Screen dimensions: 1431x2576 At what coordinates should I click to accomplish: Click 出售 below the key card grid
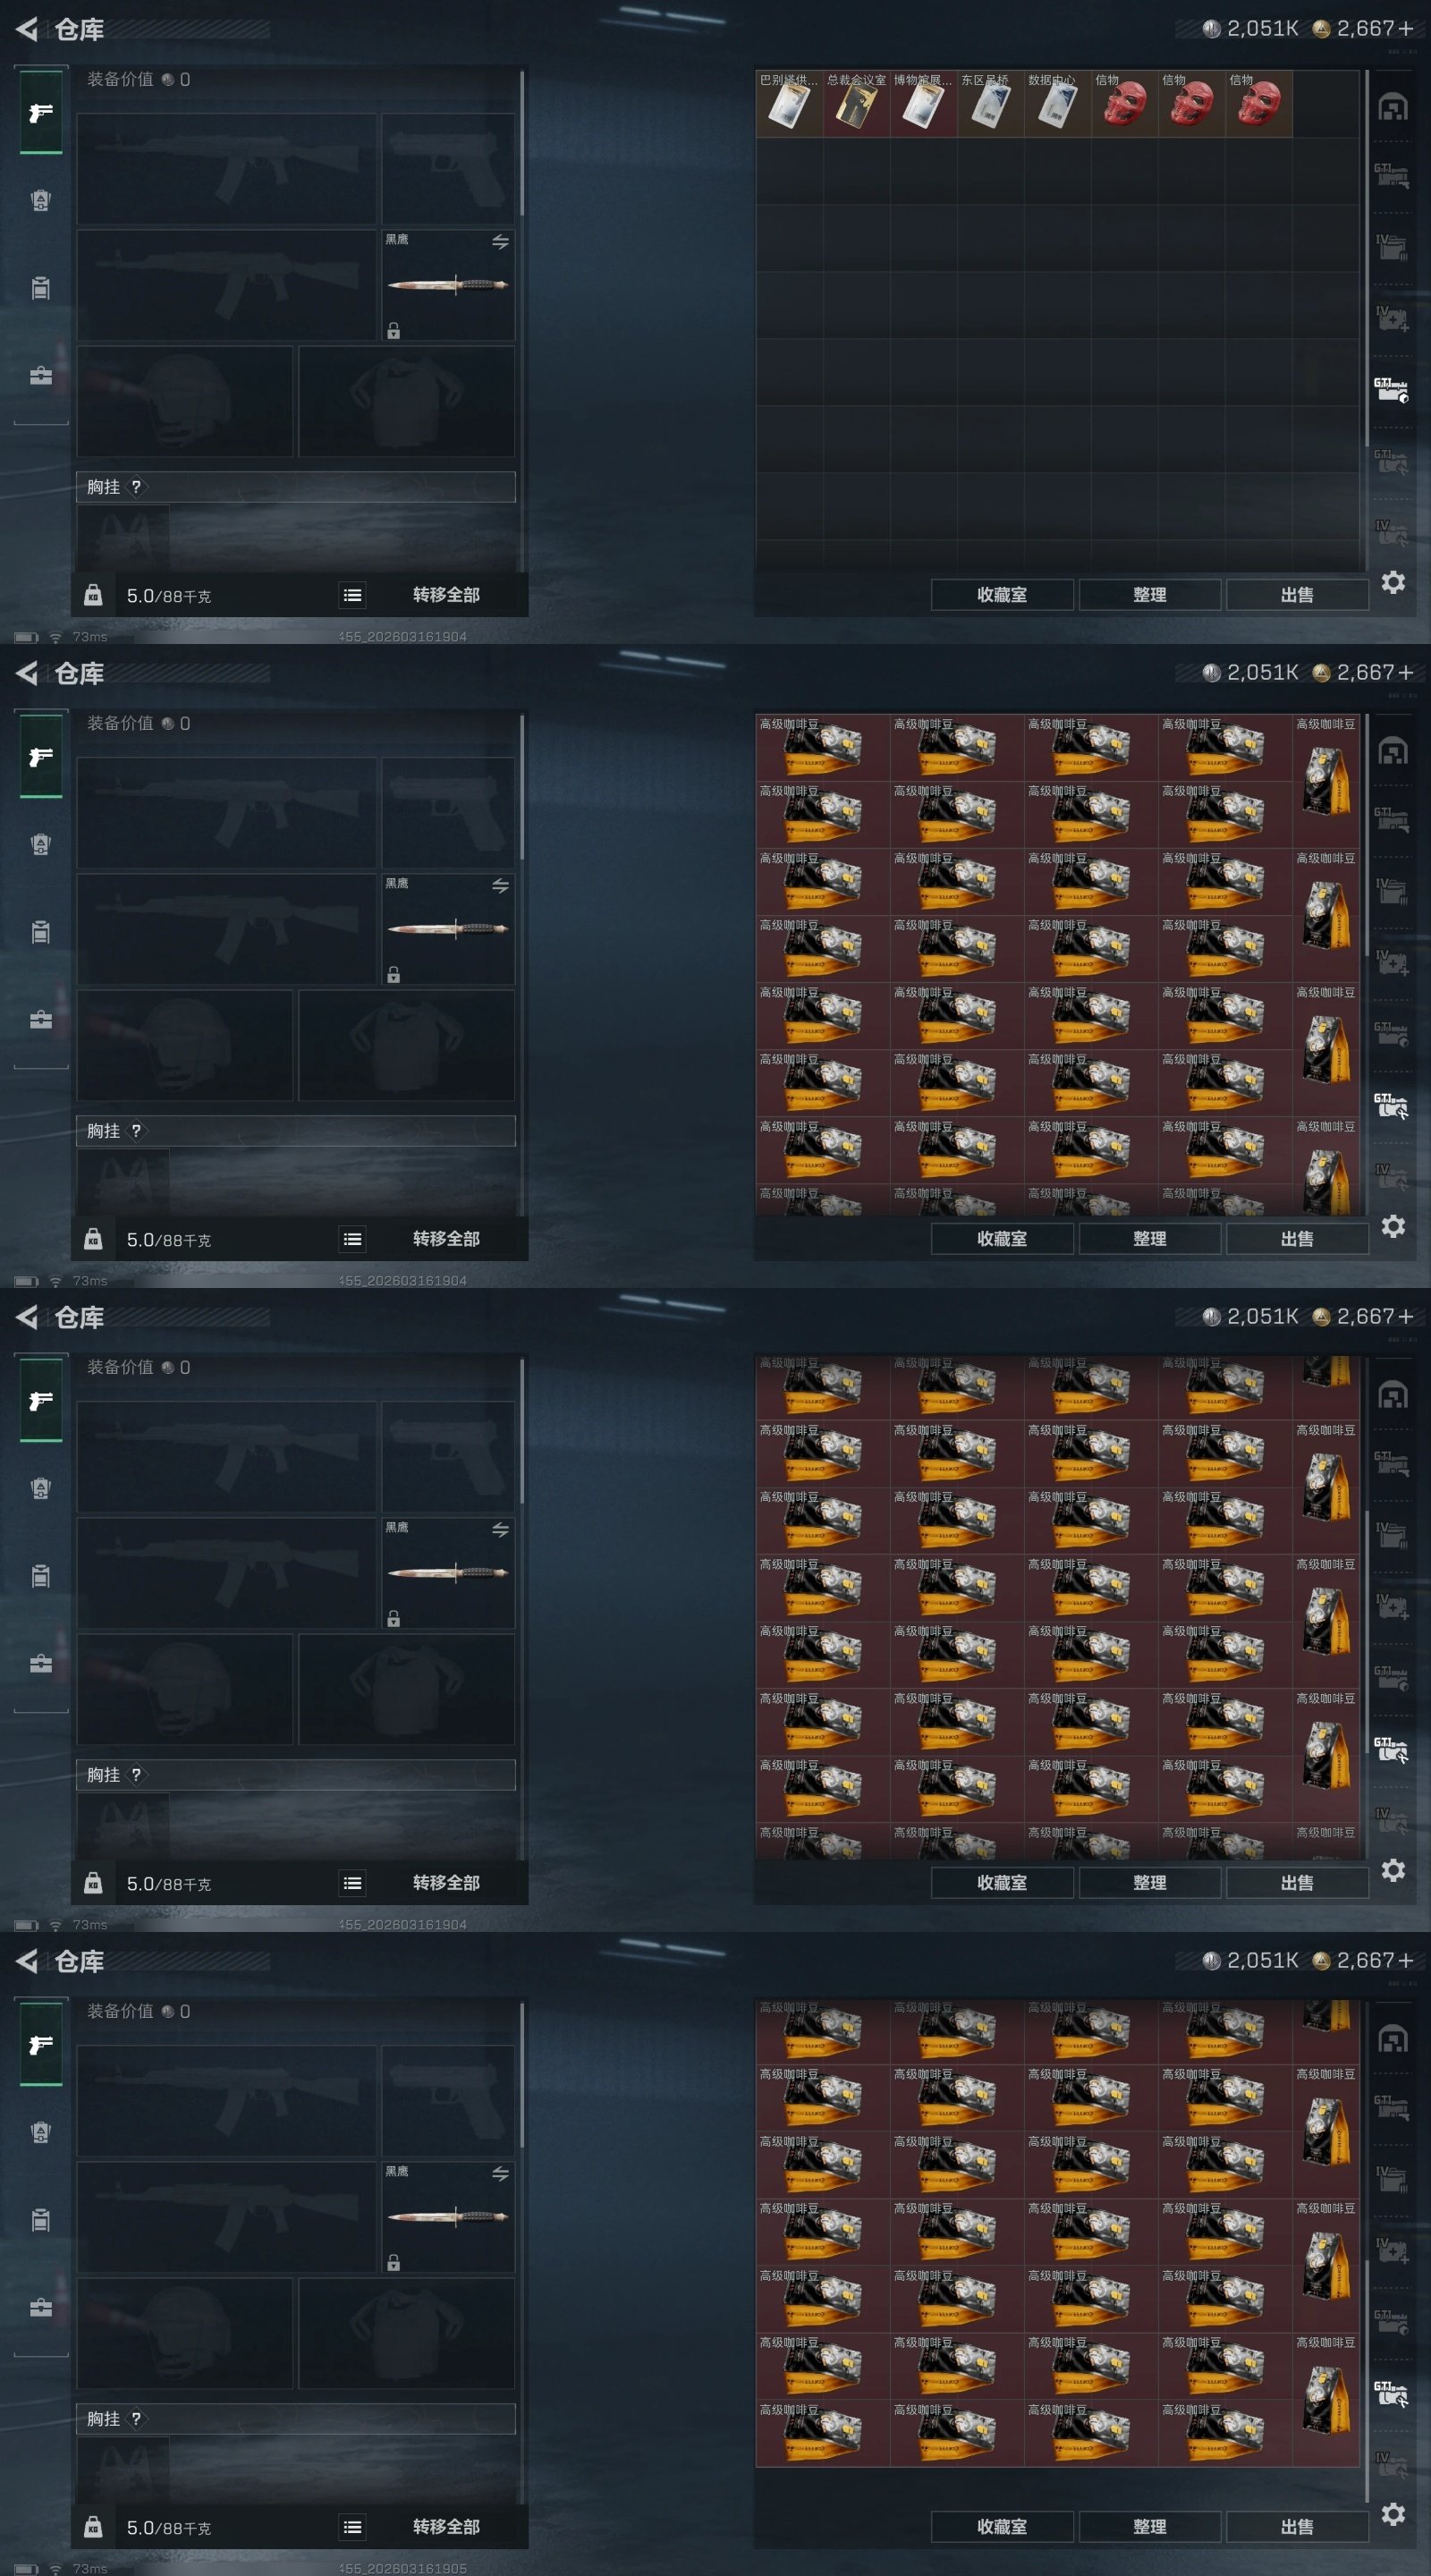pyautogui.click(x=1297, y=595)
